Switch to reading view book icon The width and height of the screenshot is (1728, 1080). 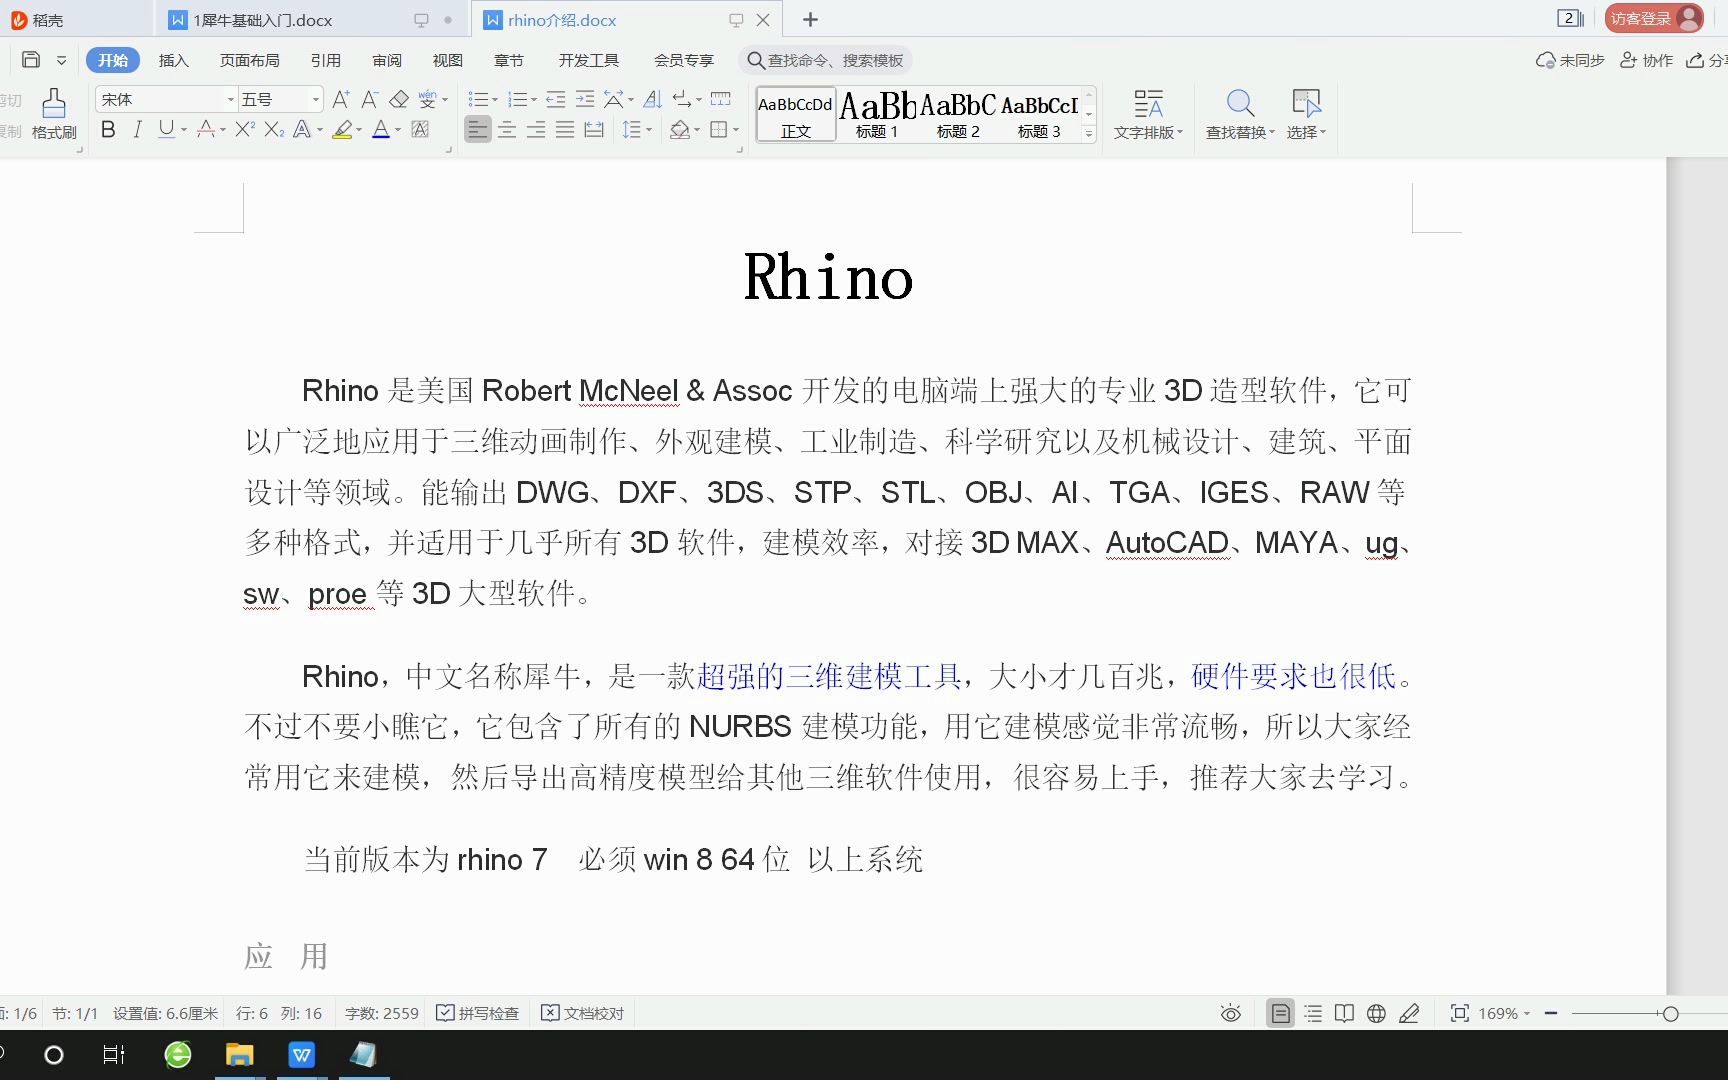coord(1345,1013)
